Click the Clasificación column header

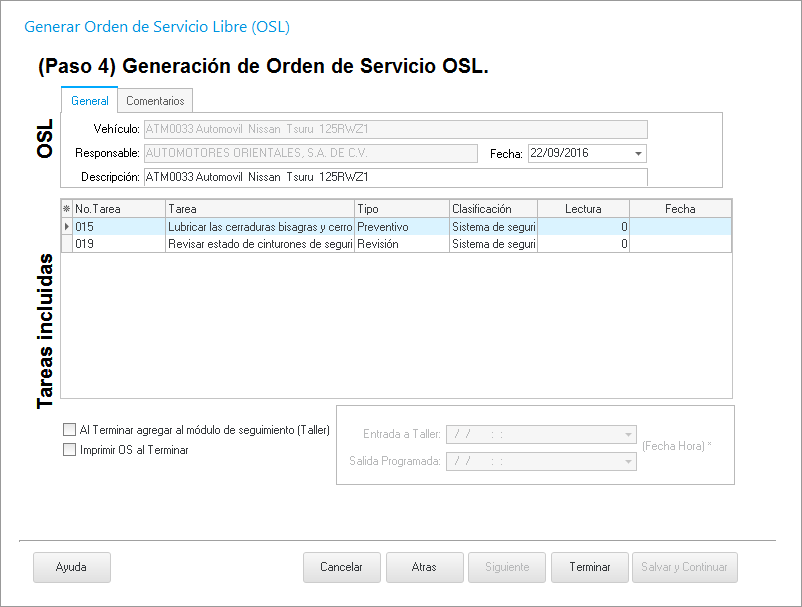tap(493, 209)
